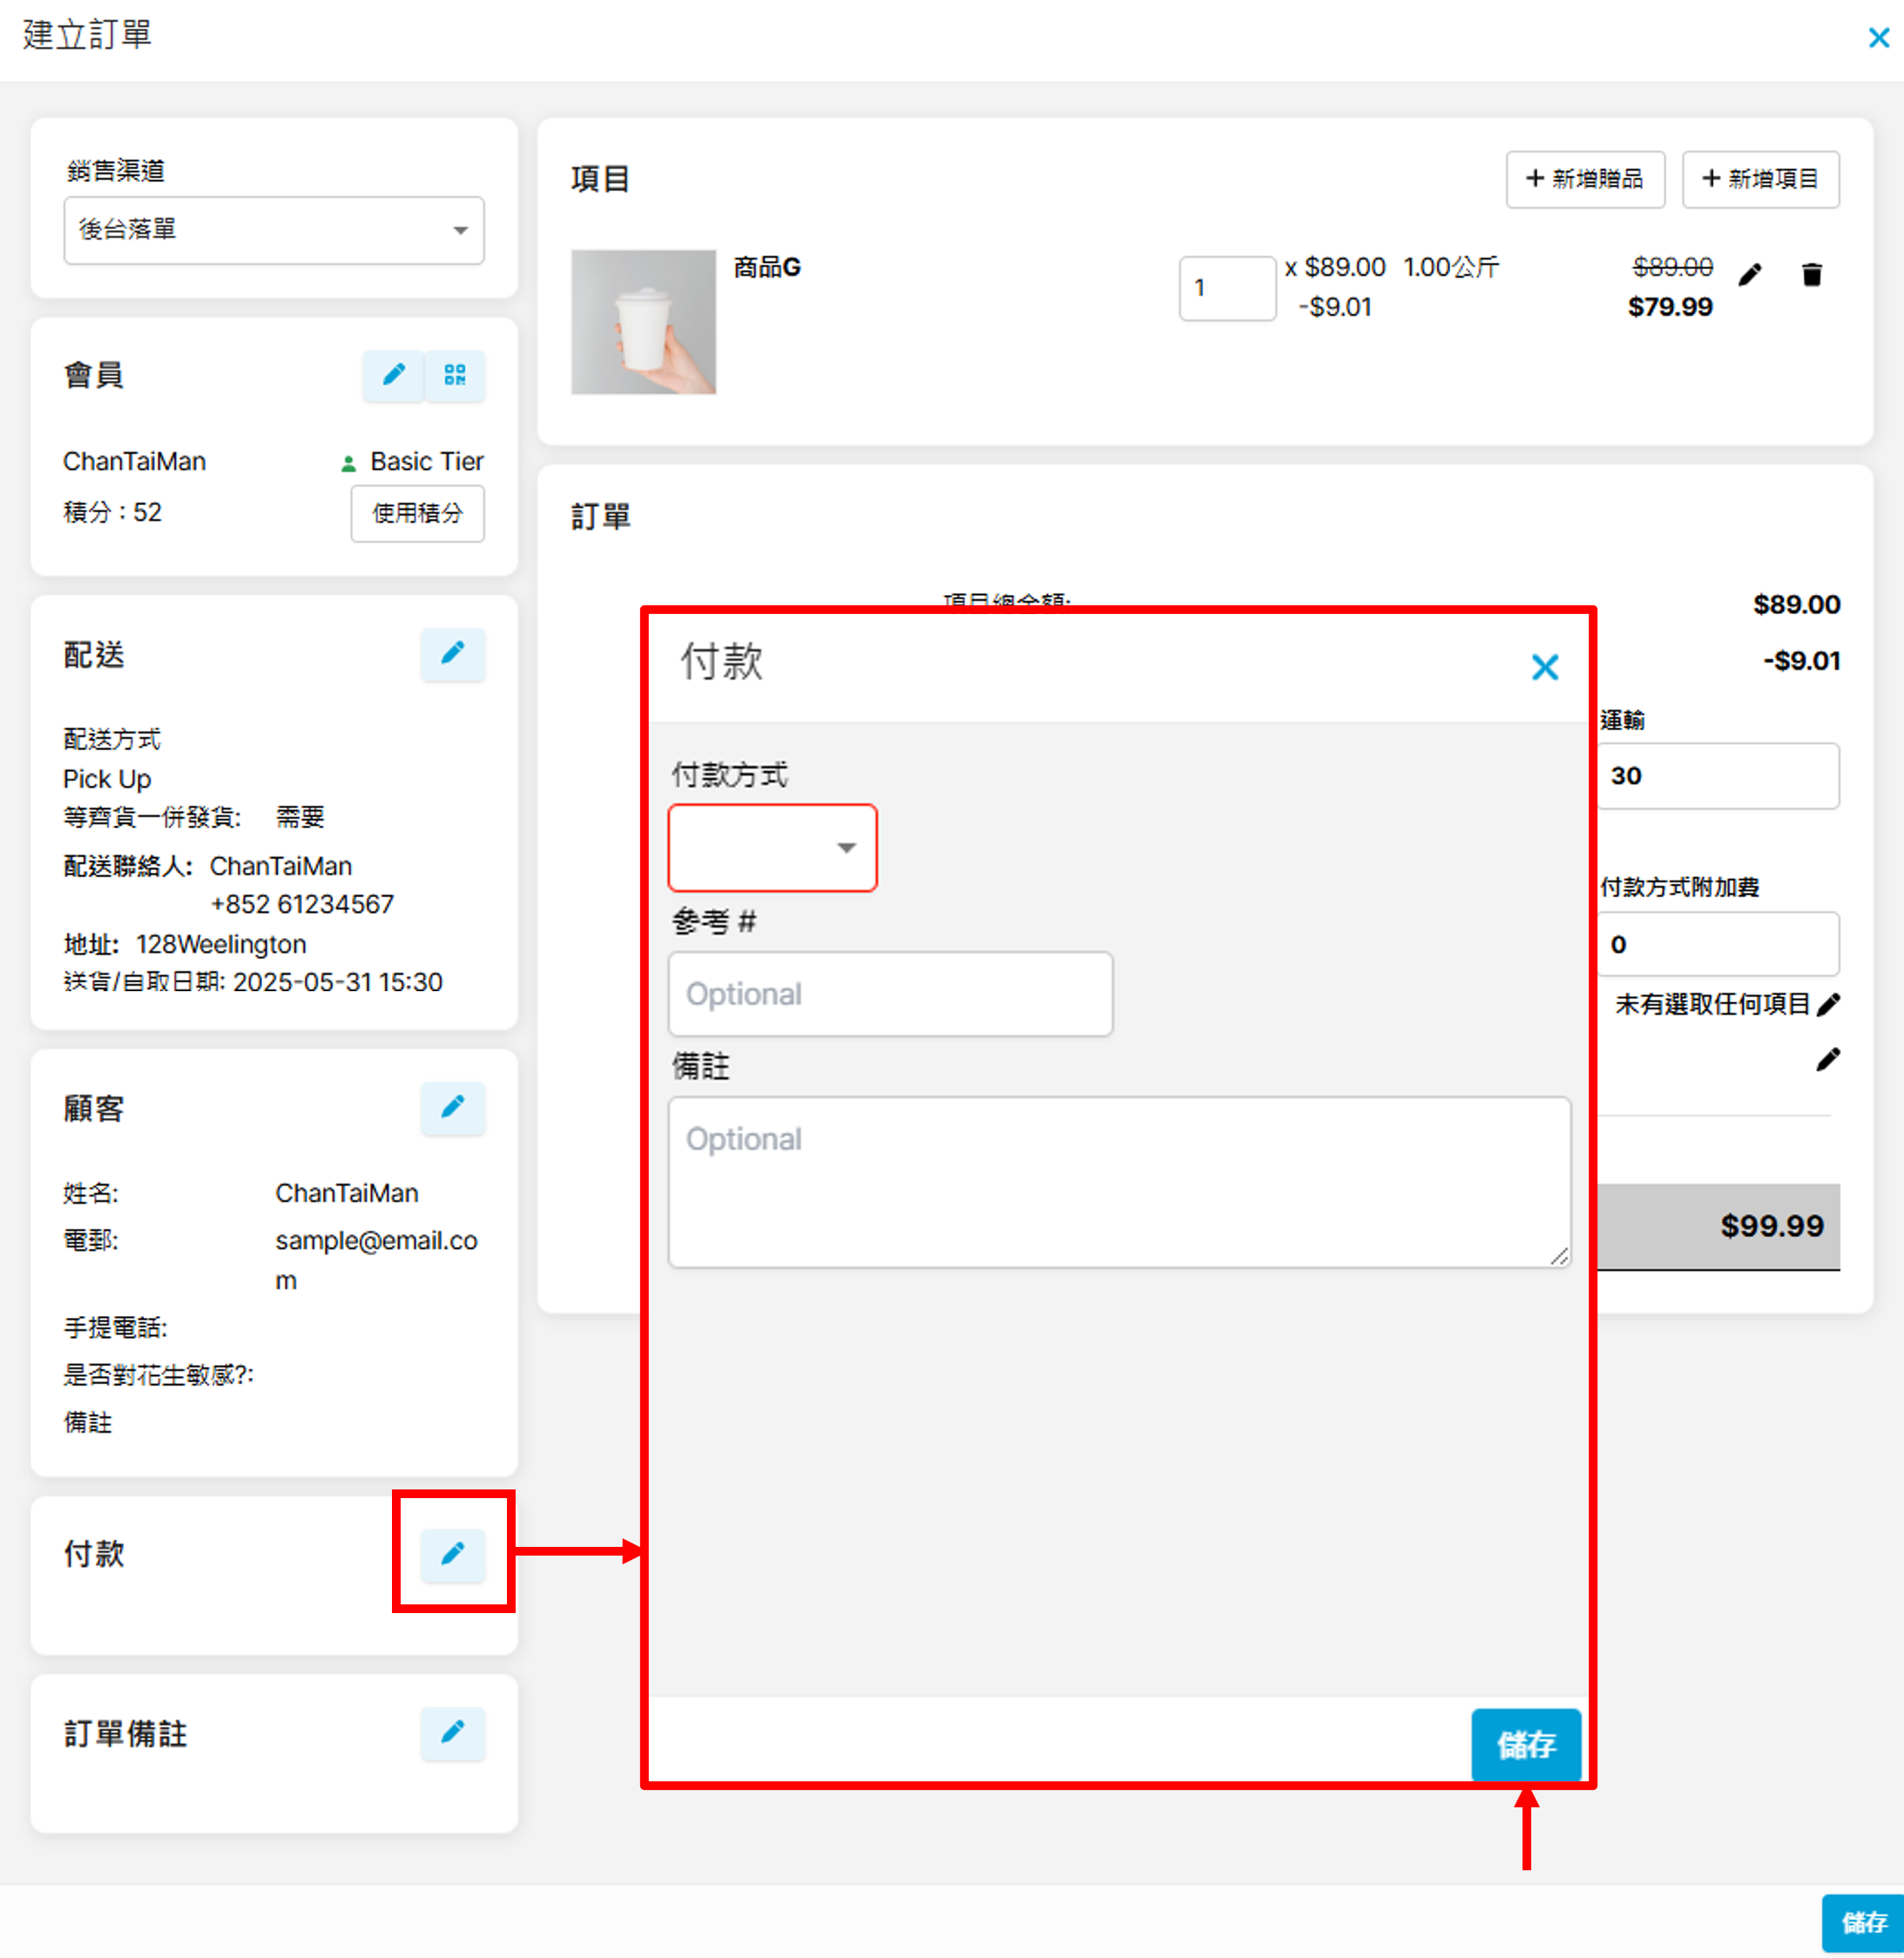Focus the 參考 # reference field
The height and width of the screenshot is (1958, 1904).
tap(889, 993)
